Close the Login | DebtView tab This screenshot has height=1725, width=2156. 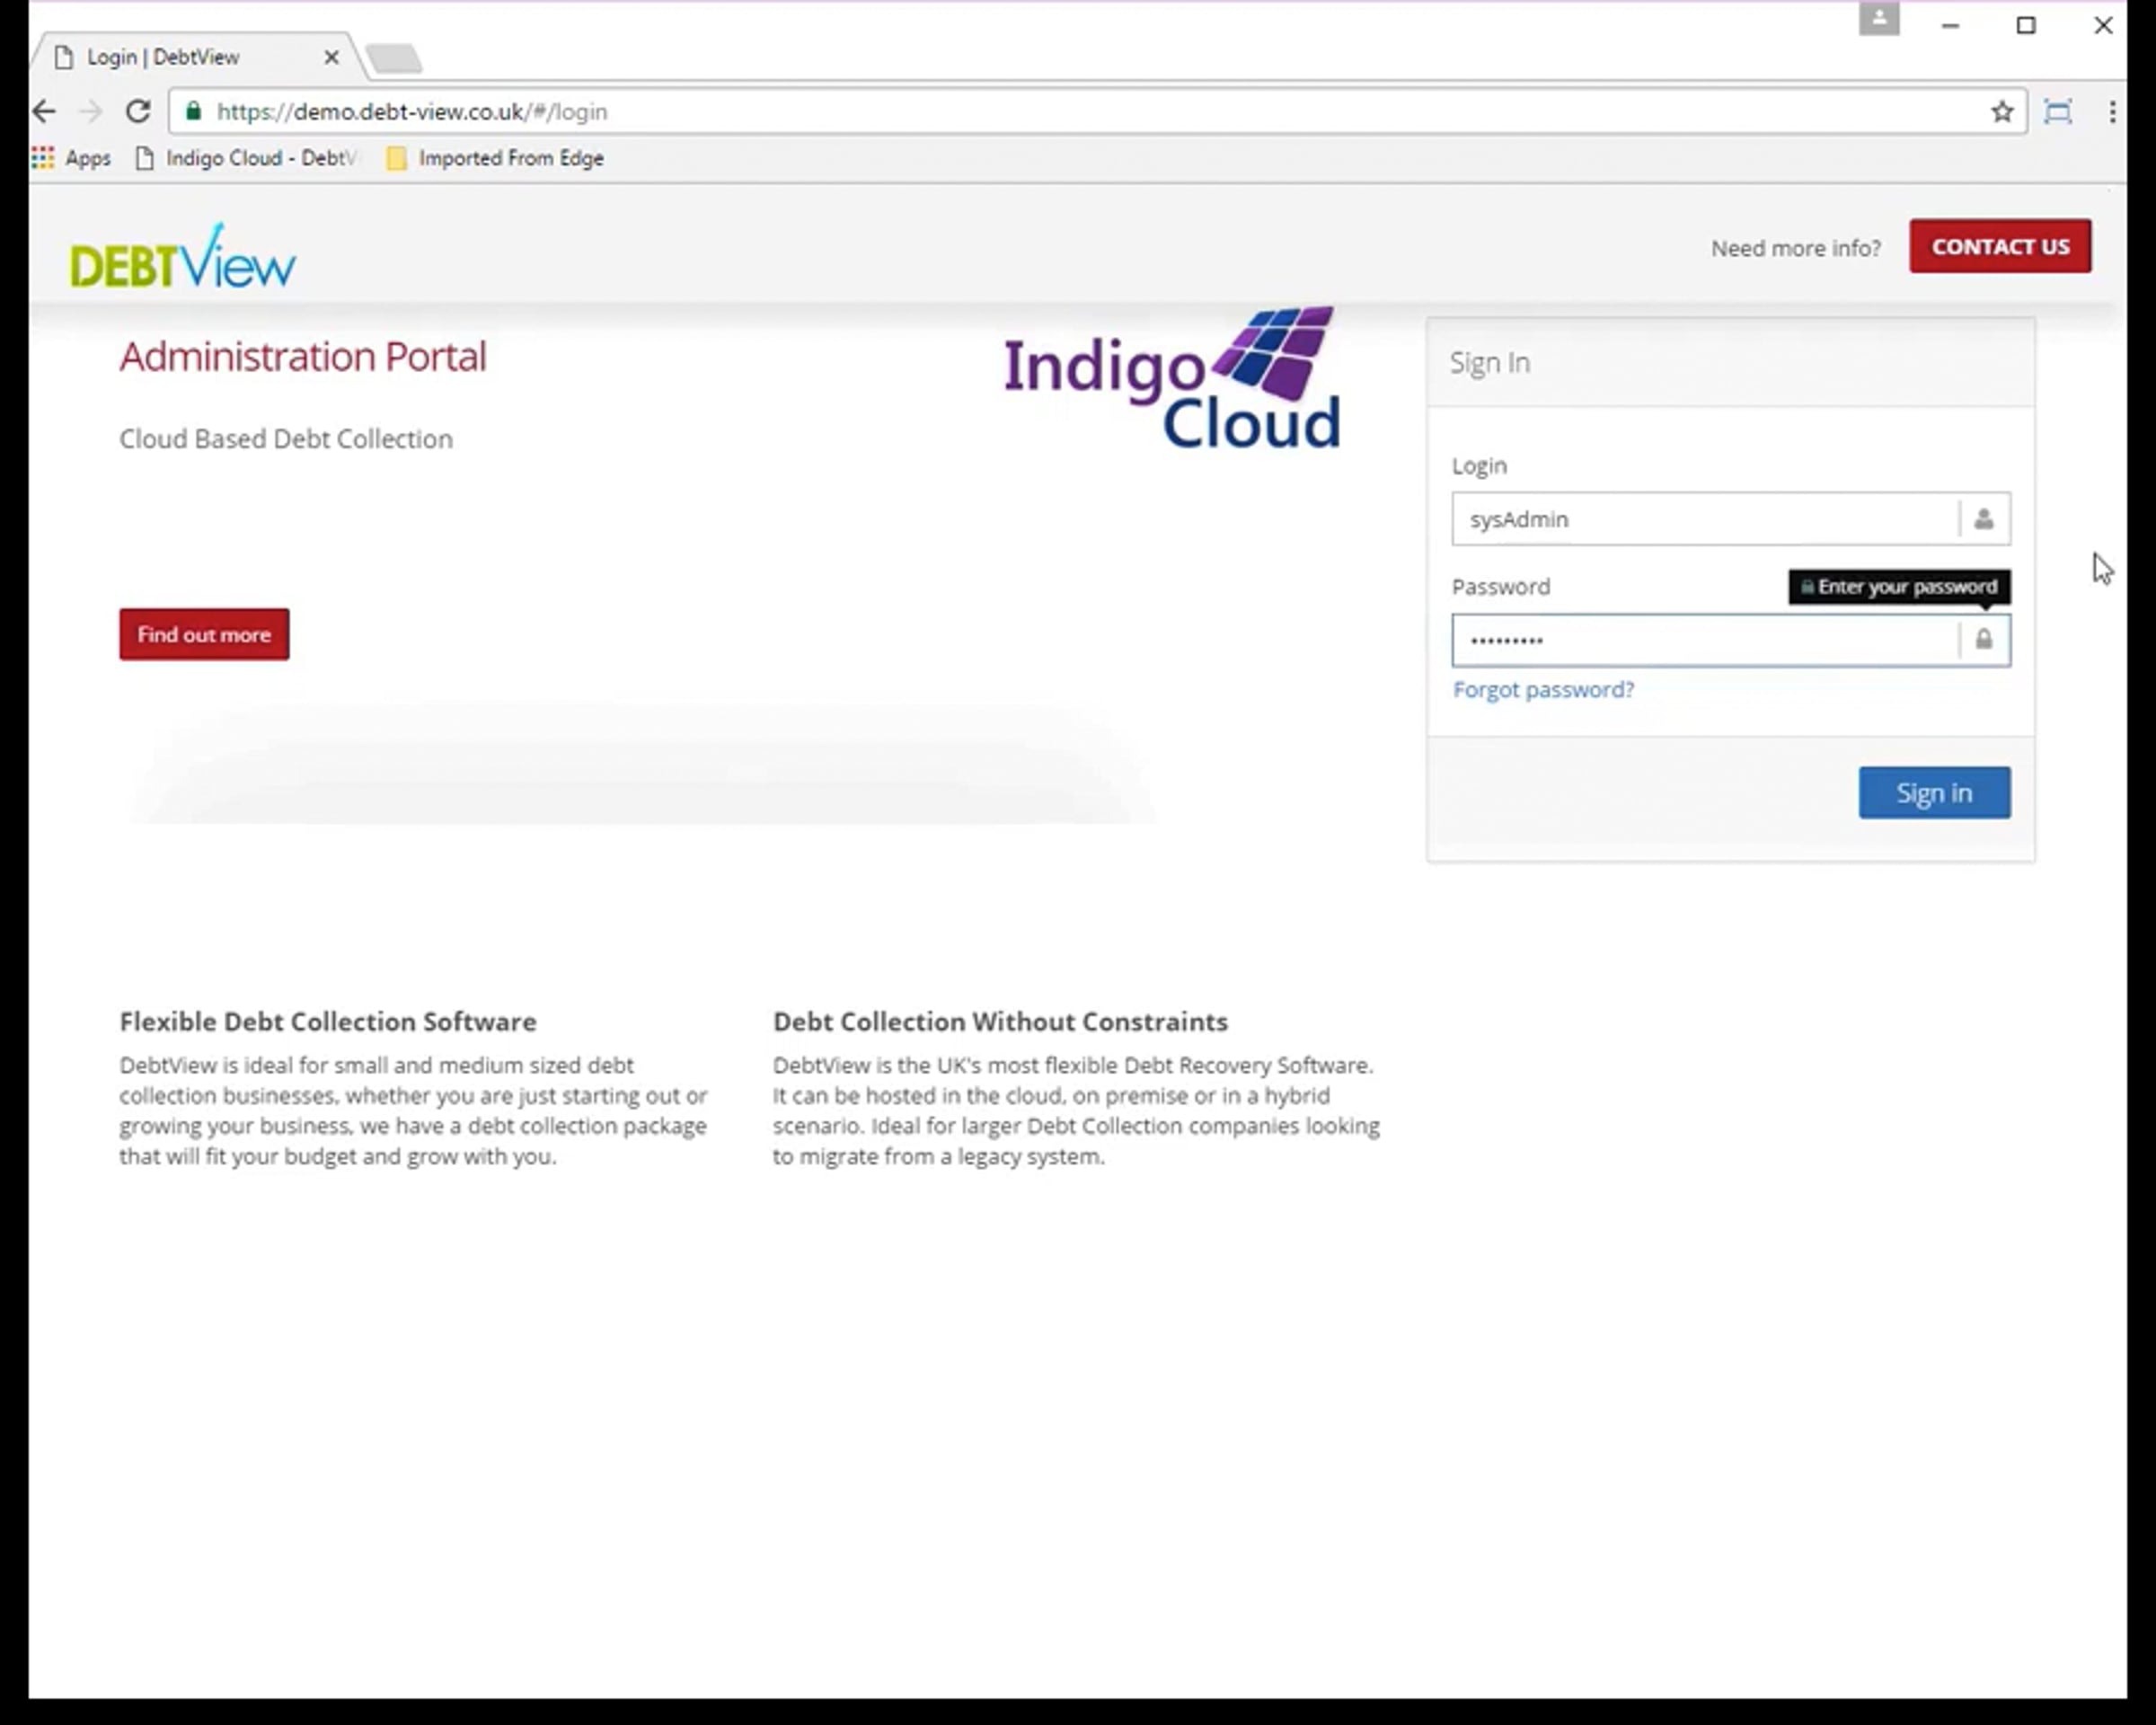click(331, 58)
